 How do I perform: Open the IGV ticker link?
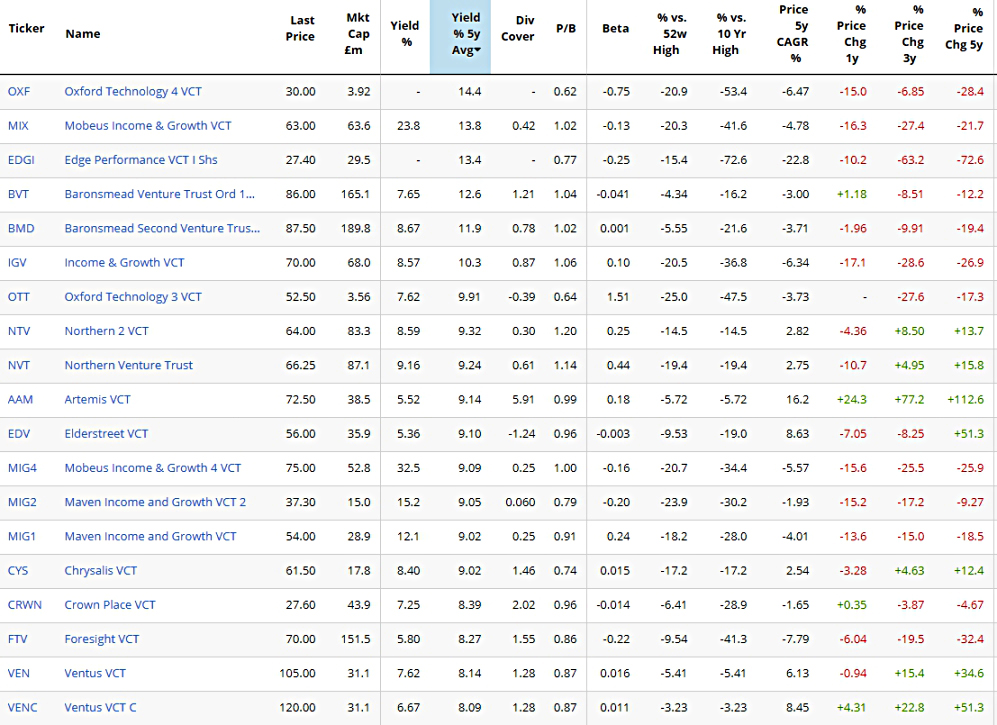tap(17, 263)
